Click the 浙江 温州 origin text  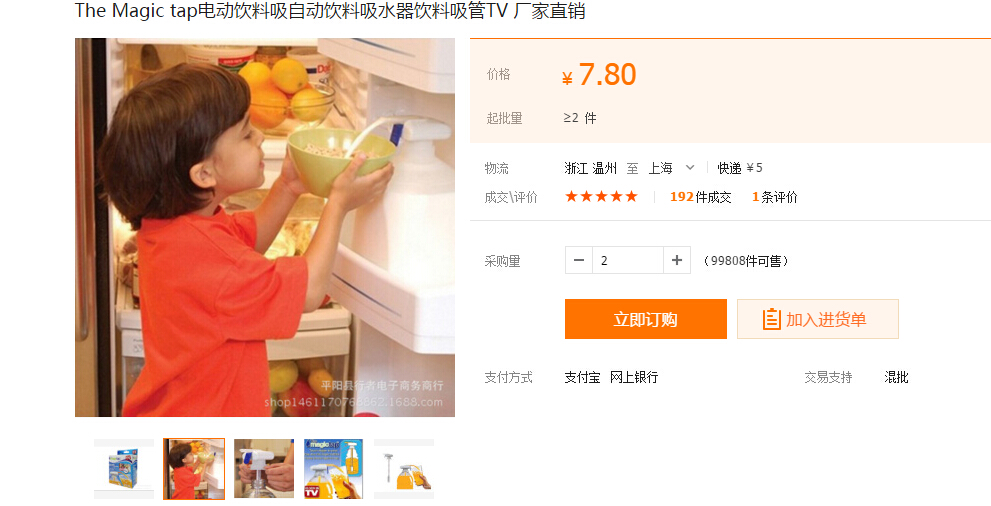(590, 168)
